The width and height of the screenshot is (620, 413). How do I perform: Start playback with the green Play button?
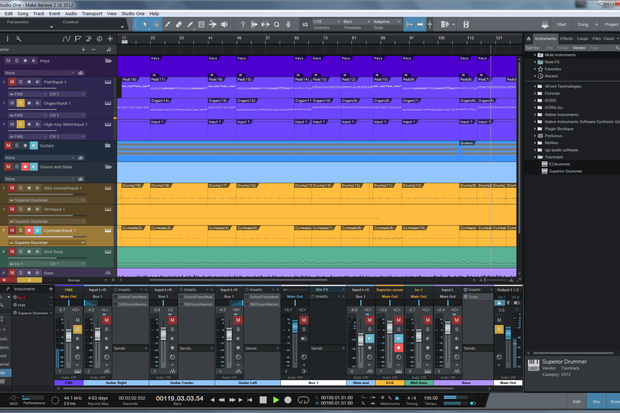pos(276,400)
